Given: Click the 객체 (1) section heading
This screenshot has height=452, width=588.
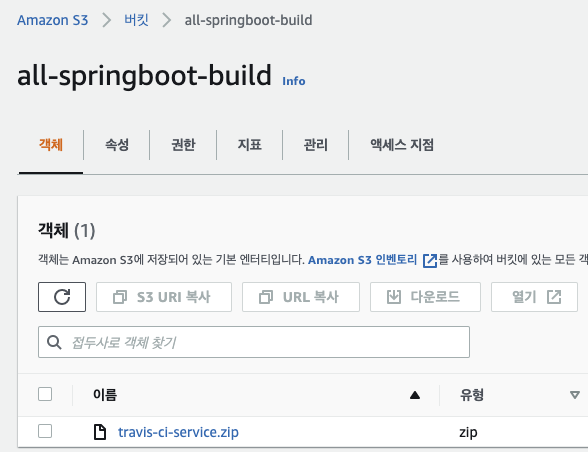Looking at the screenshot, I should (67, 230).
